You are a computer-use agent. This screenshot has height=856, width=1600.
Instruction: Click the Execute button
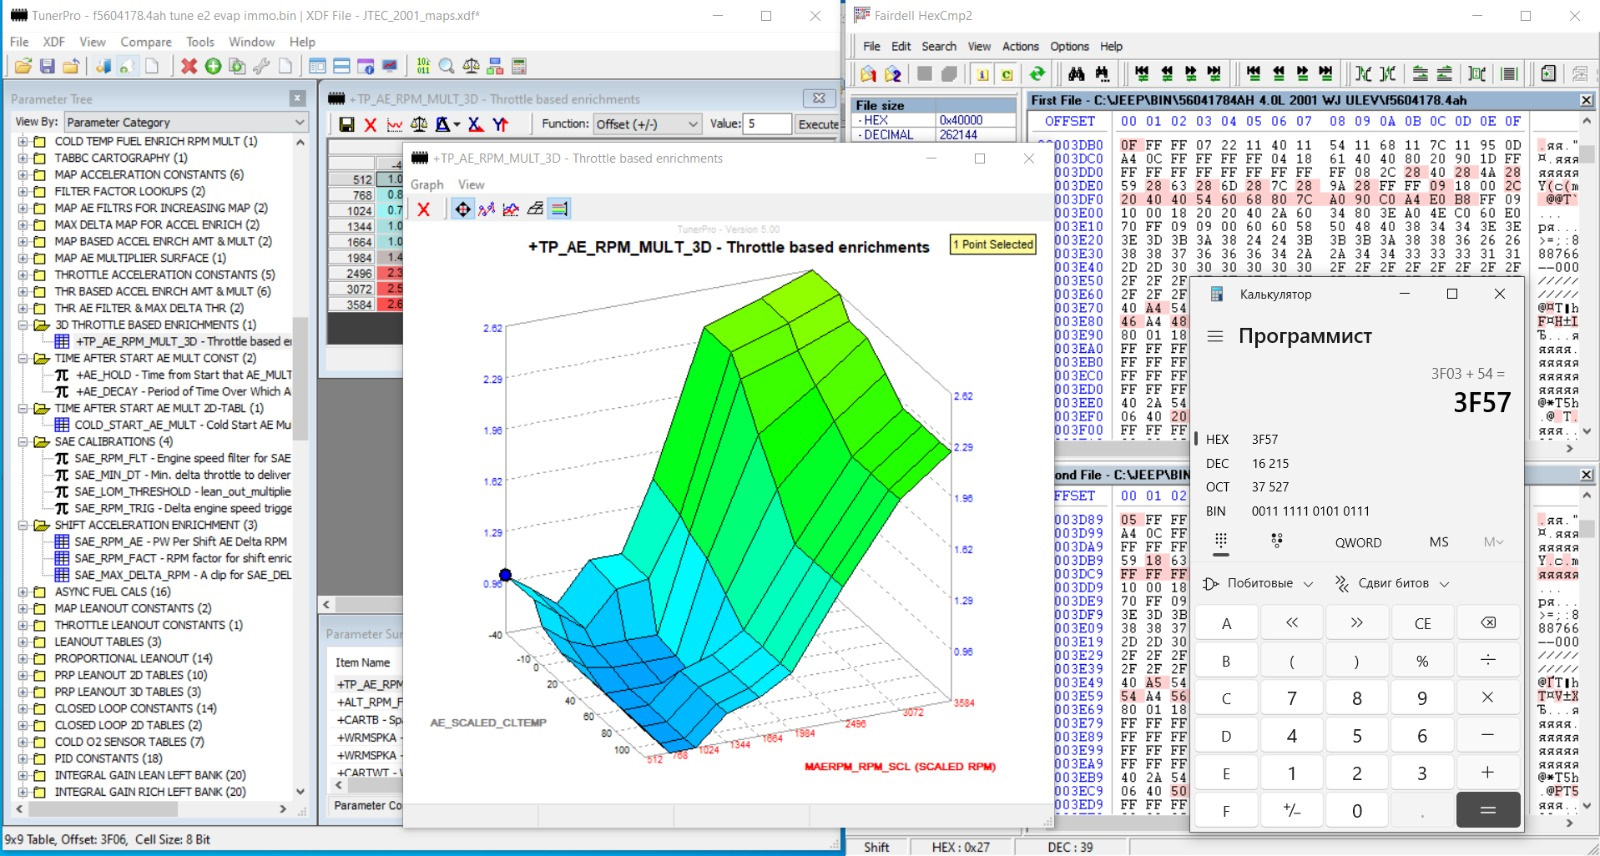coord(818,124)
